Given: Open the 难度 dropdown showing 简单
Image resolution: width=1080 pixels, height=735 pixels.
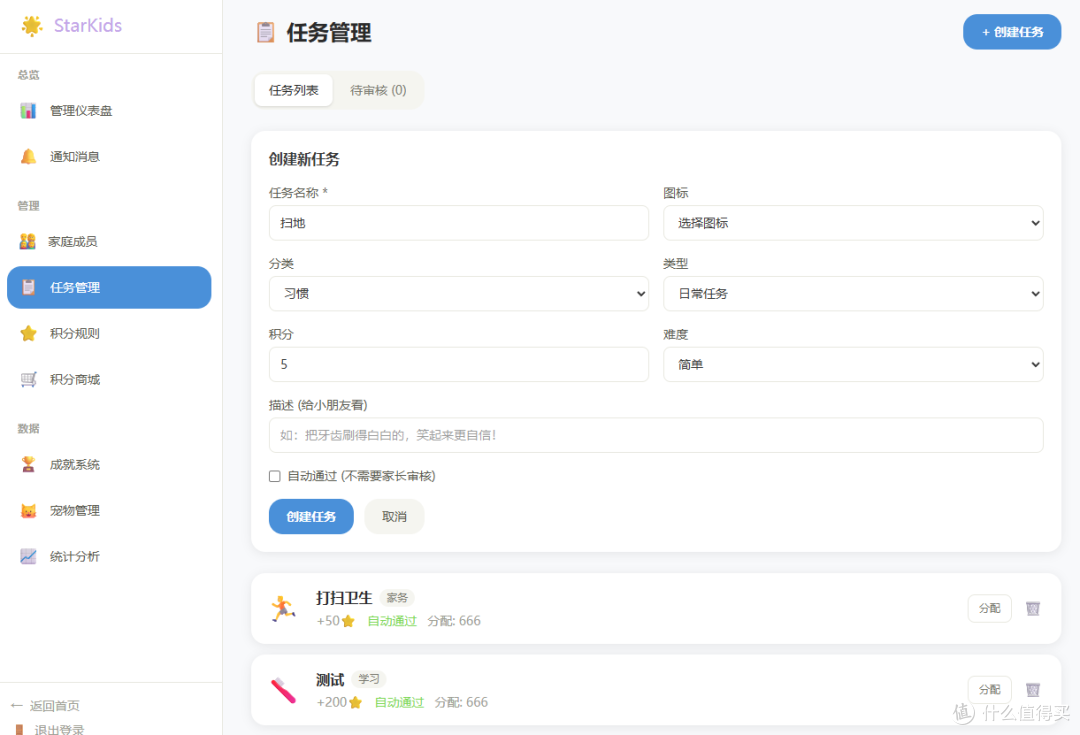Looking at the screenshot, I should tap(853, 364).
